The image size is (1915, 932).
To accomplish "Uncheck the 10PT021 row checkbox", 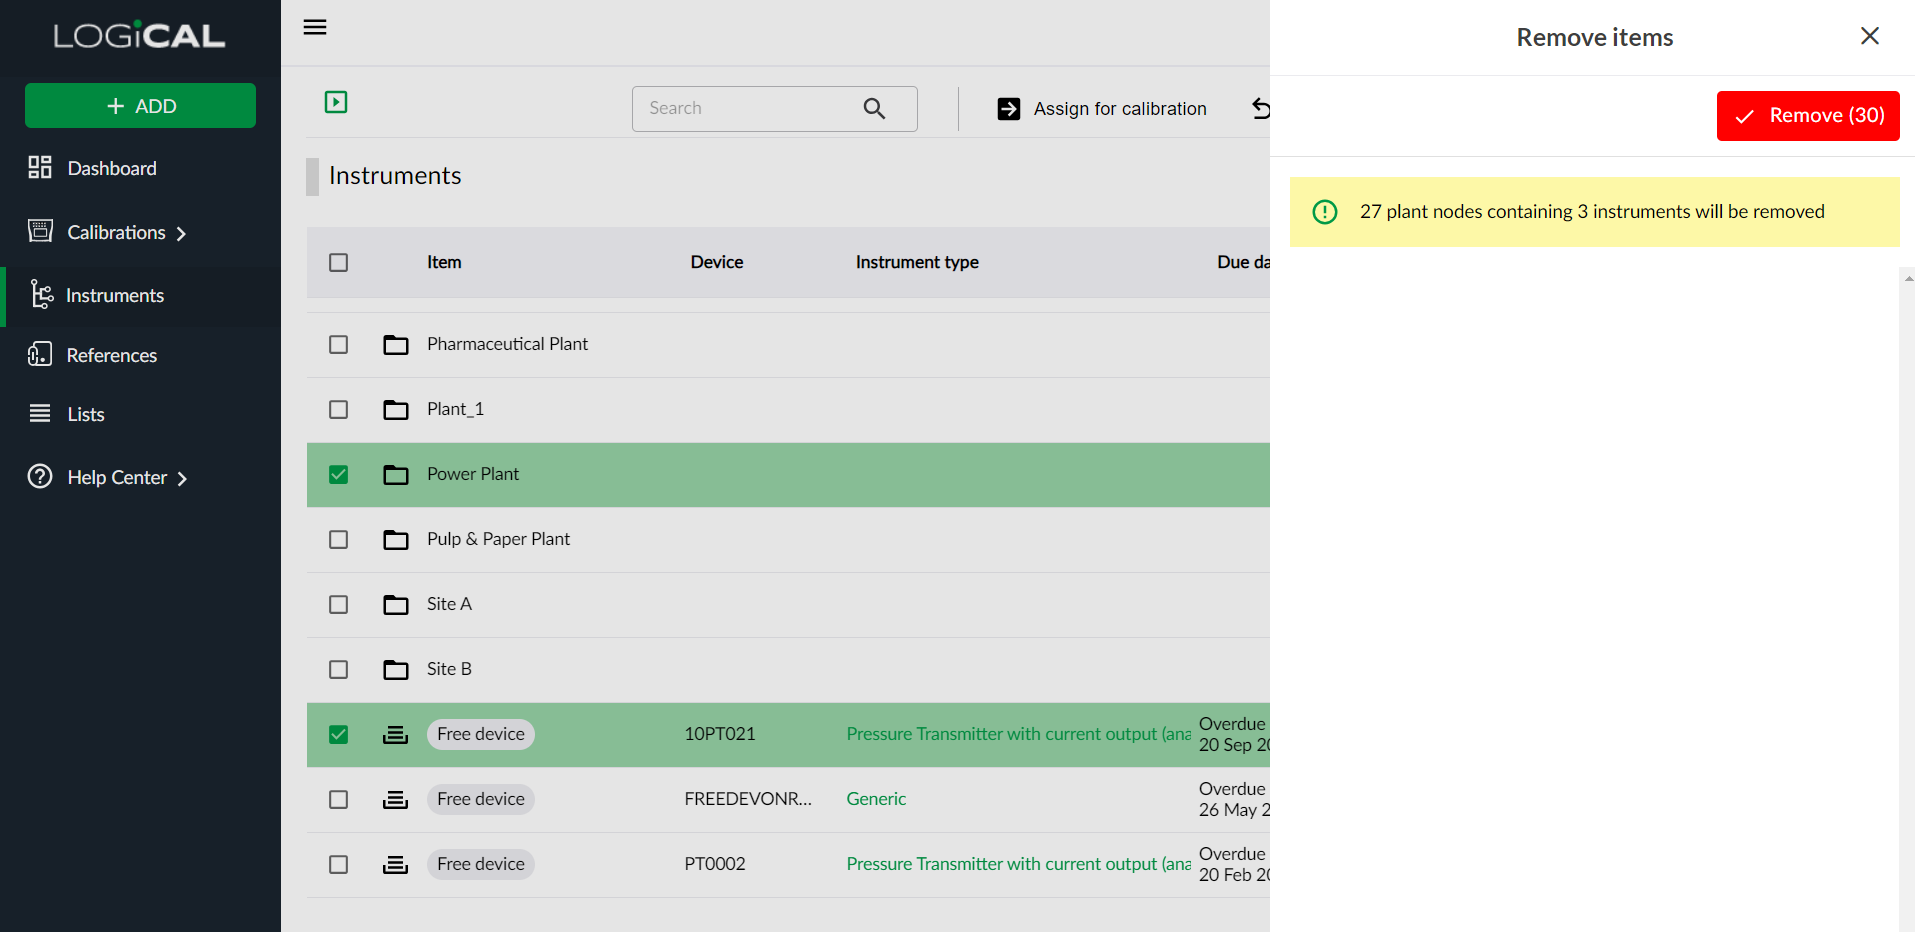I will tap(339, 735).
